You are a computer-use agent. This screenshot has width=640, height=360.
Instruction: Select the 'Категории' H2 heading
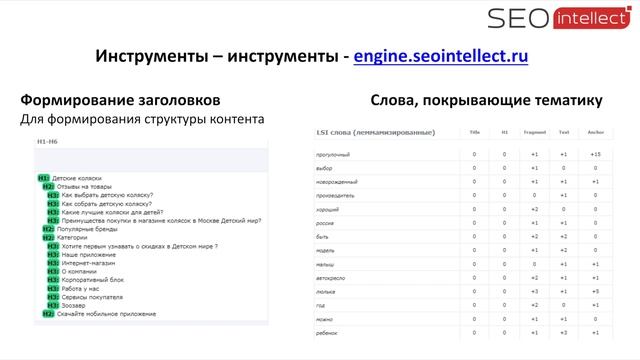pos(72,238)
